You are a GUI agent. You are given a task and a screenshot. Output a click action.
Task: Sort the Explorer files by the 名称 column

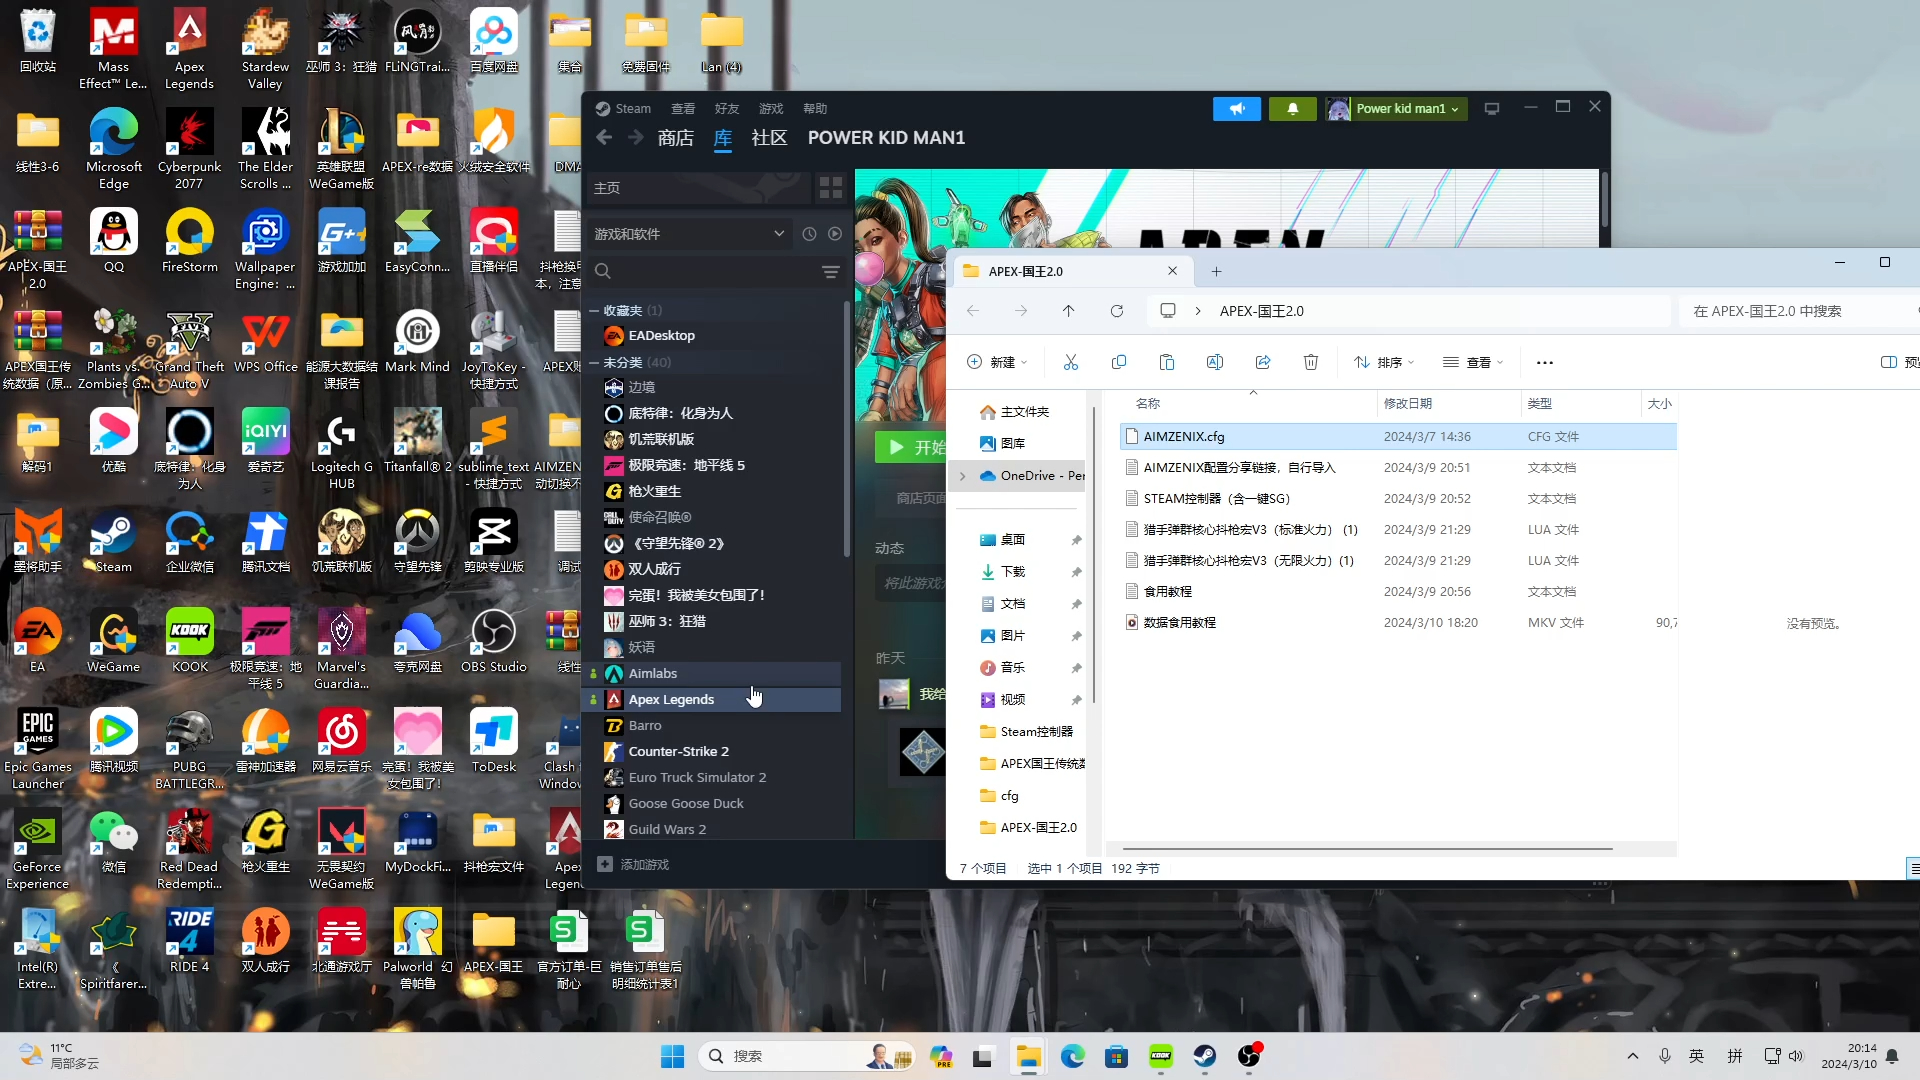coord(1250,404)
